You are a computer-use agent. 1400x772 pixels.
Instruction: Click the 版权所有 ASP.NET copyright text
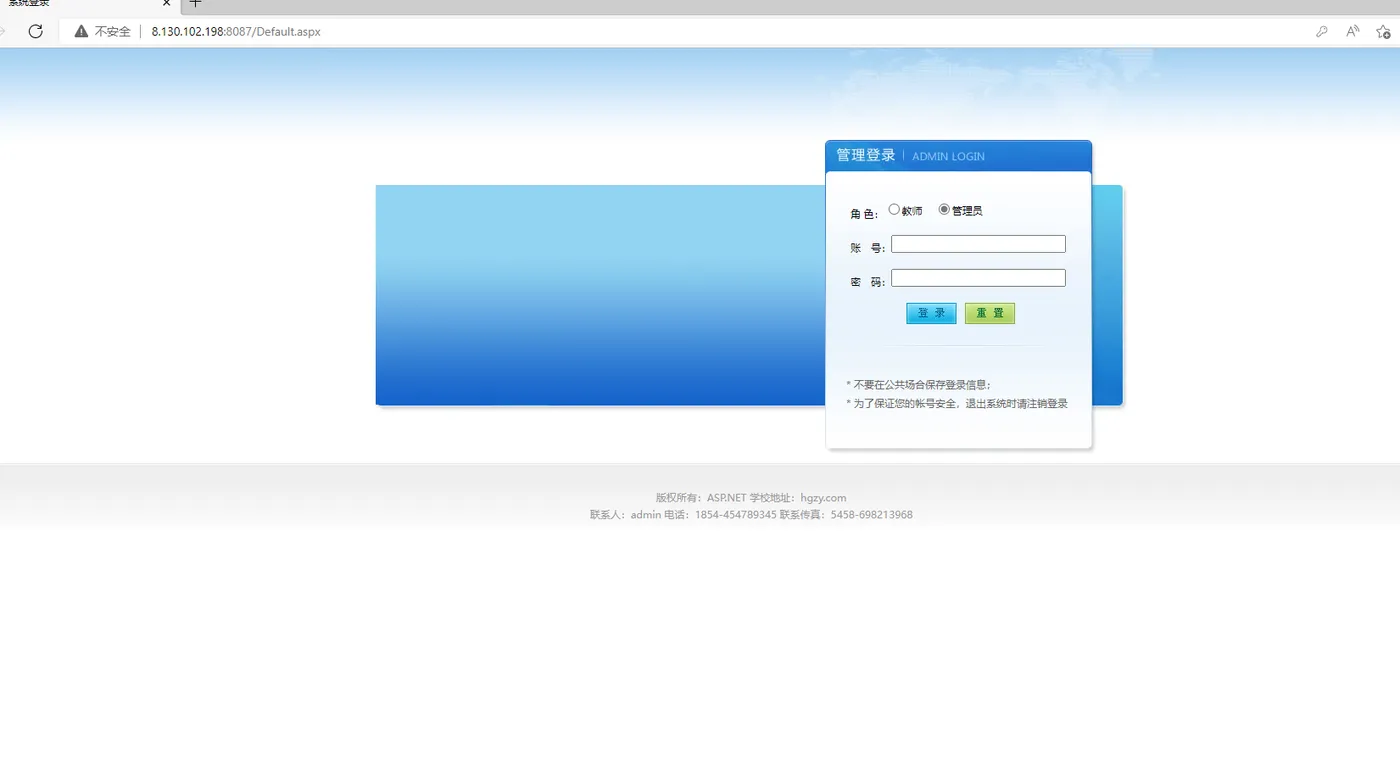point(701,498)
